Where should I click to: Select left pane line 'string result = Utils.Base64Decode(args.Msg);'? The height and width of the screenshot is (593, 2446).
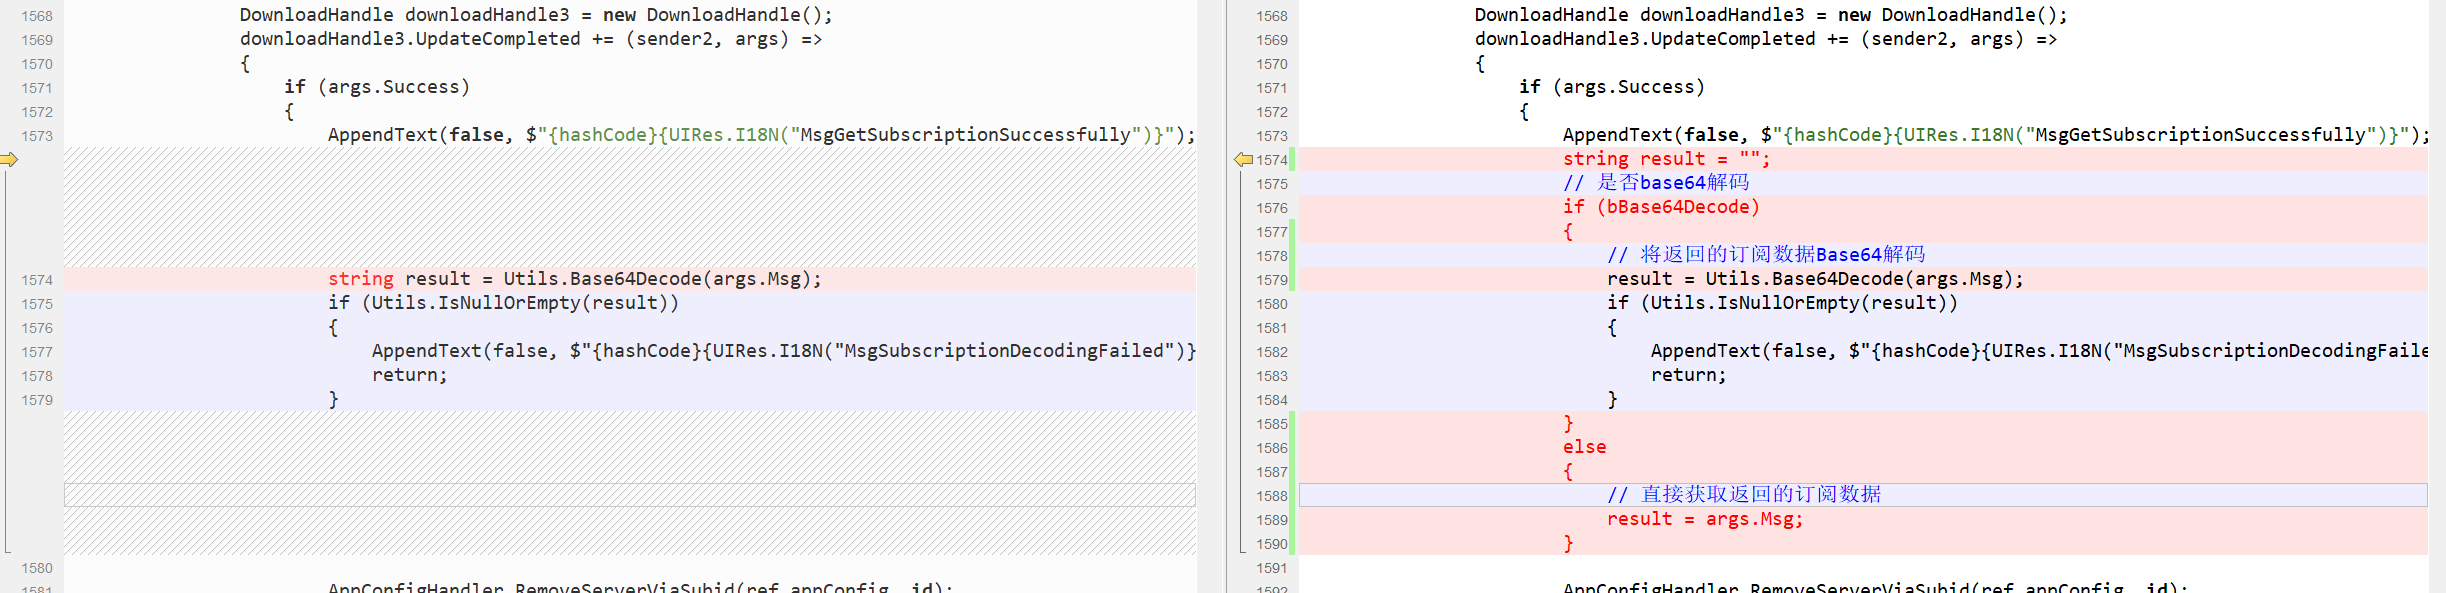(574, 279)
